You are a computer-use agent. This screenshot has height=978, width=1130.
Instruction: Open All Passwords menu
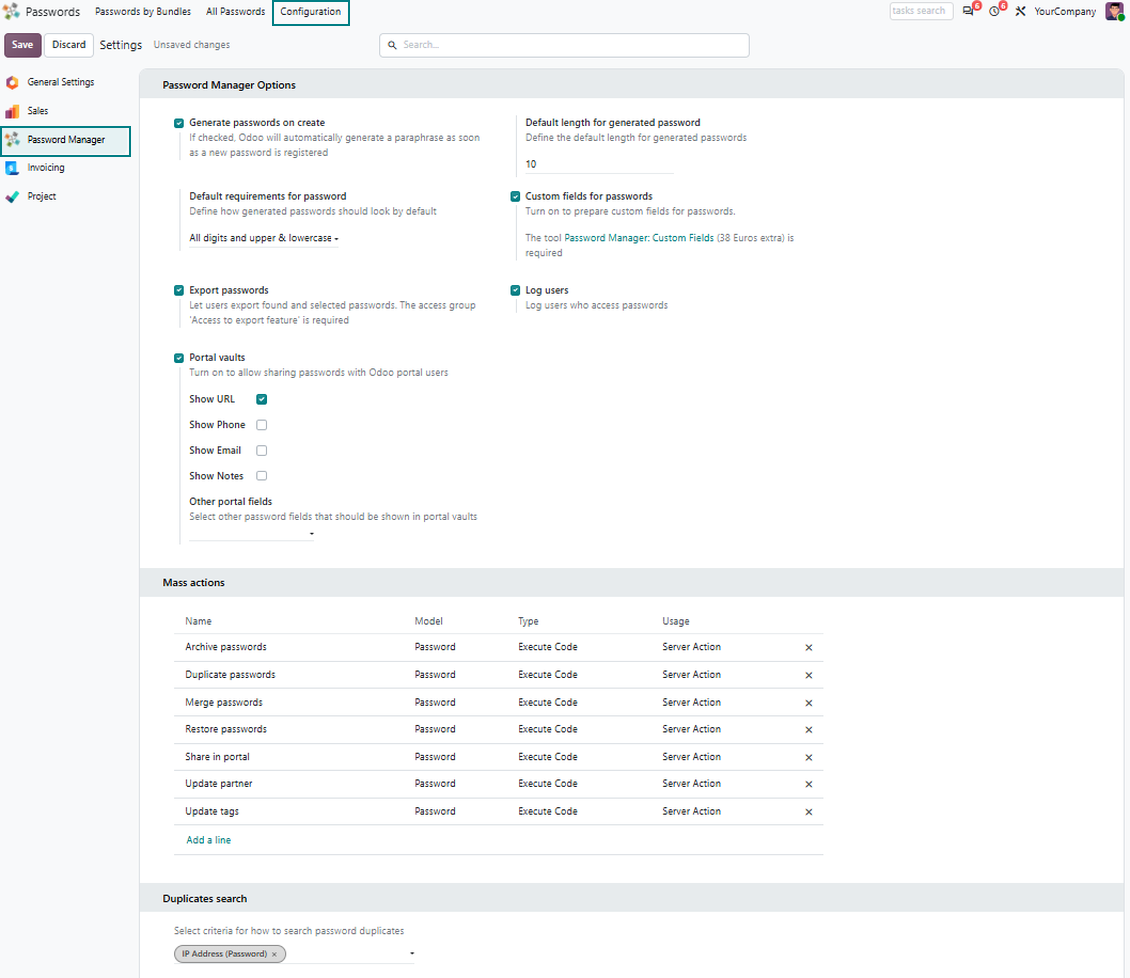tap(236, 12)
